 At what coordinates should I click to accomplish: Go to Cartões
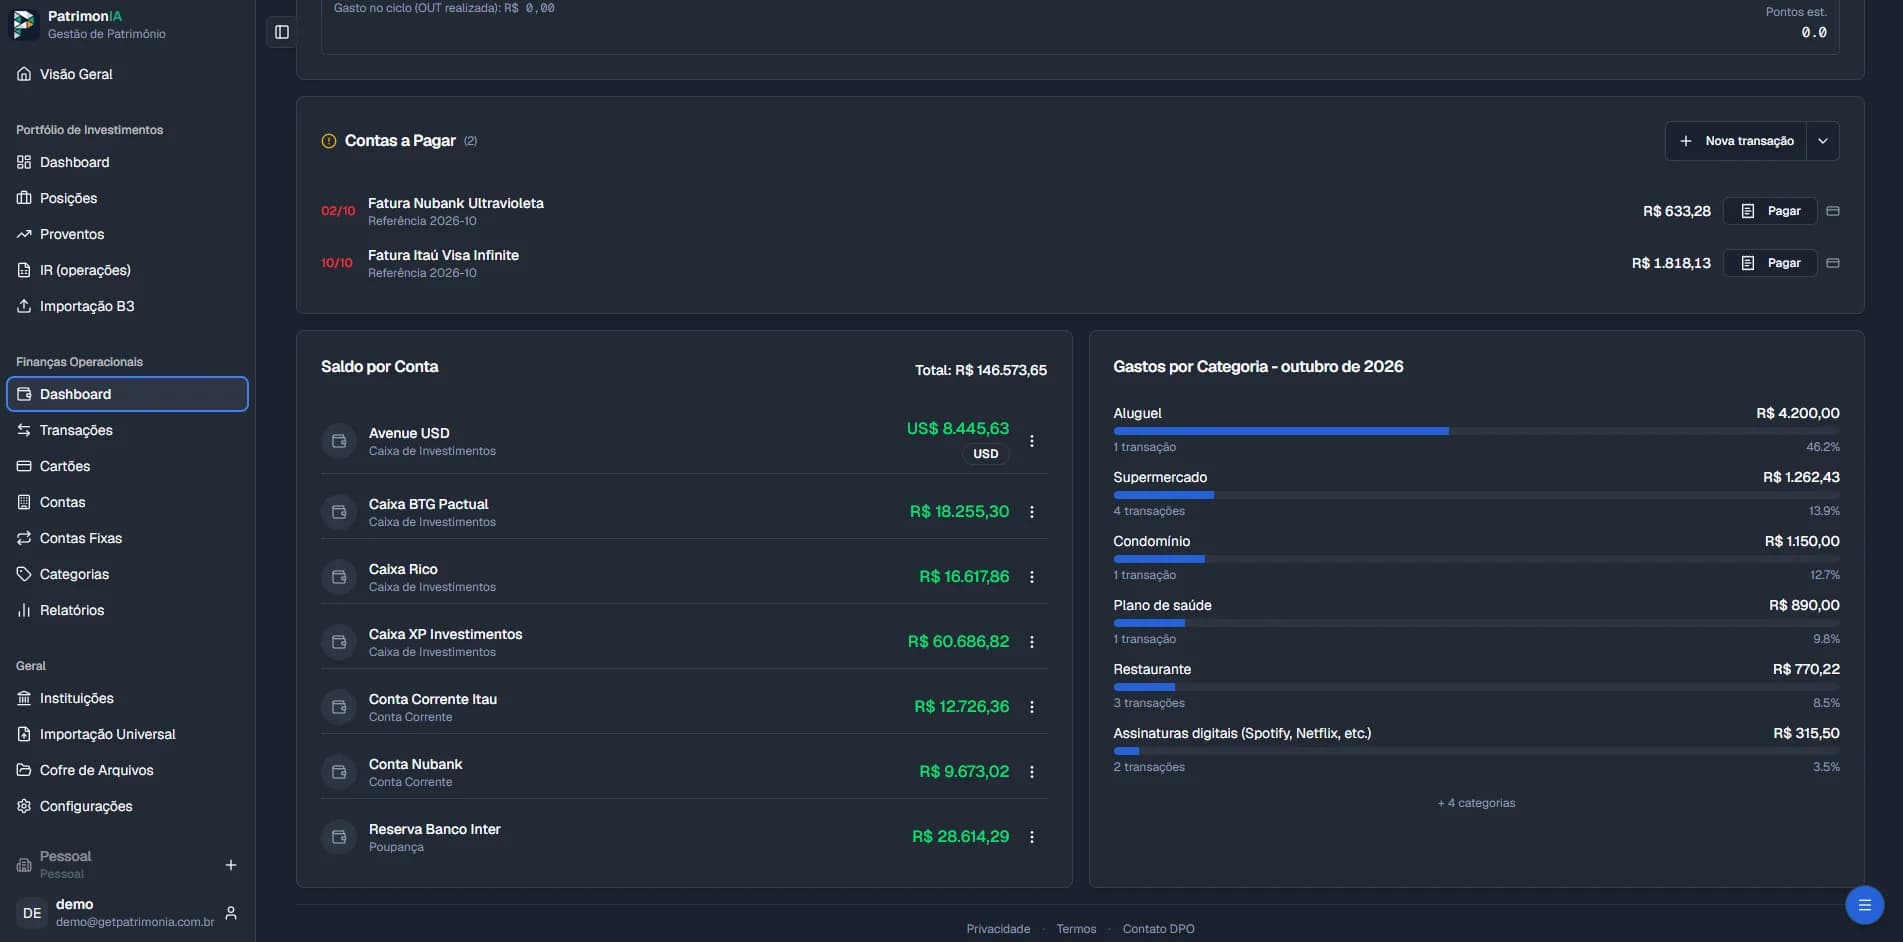[x=127, y=466]
